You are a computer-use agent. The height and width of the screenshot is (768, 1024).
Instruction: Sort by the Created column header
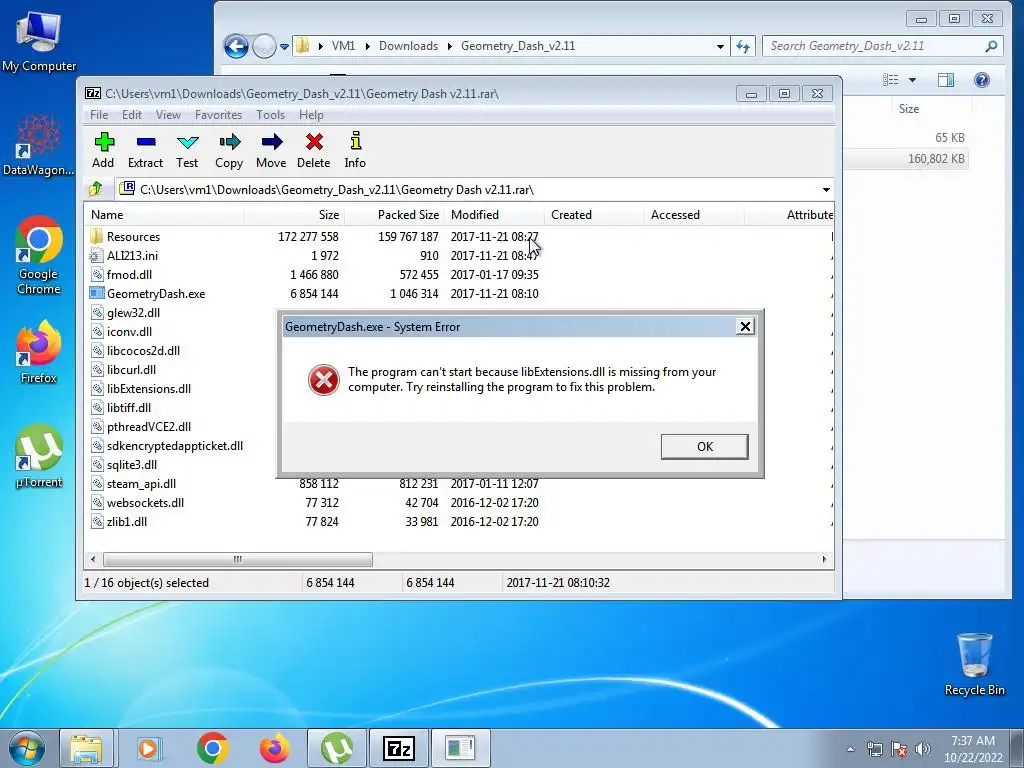pos(594,215)
